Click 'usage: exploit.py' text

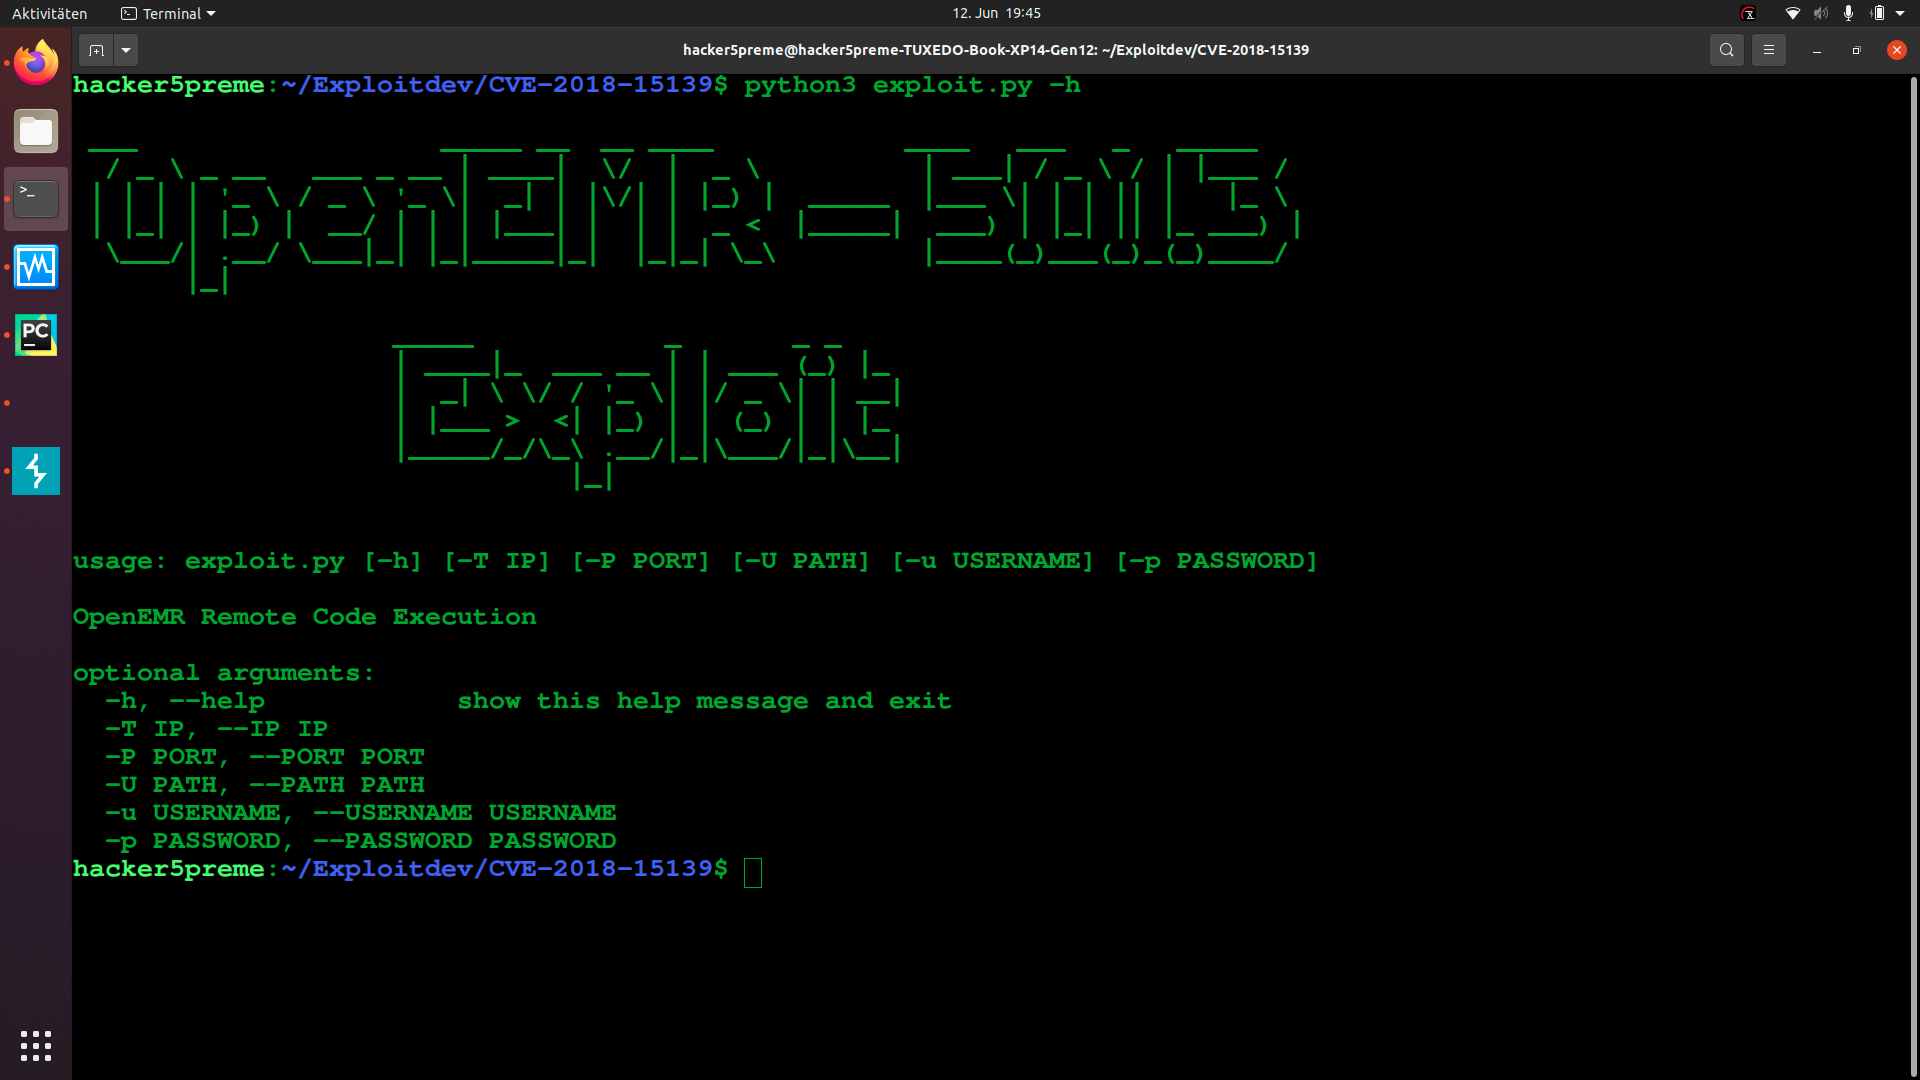(209, 561)
